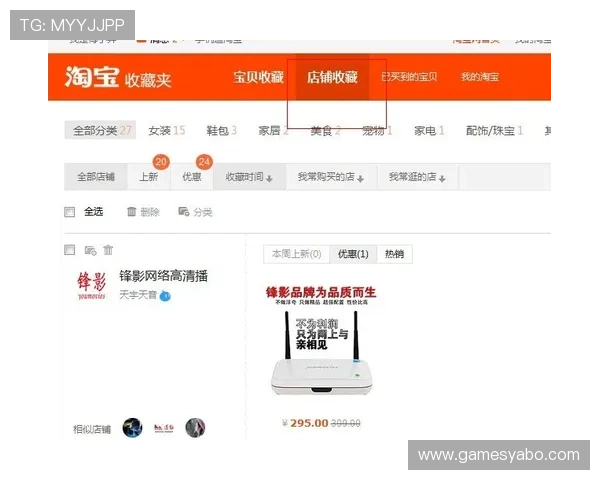Open the 优惠 tab
600x480 pixels.
tap(191, 177)
